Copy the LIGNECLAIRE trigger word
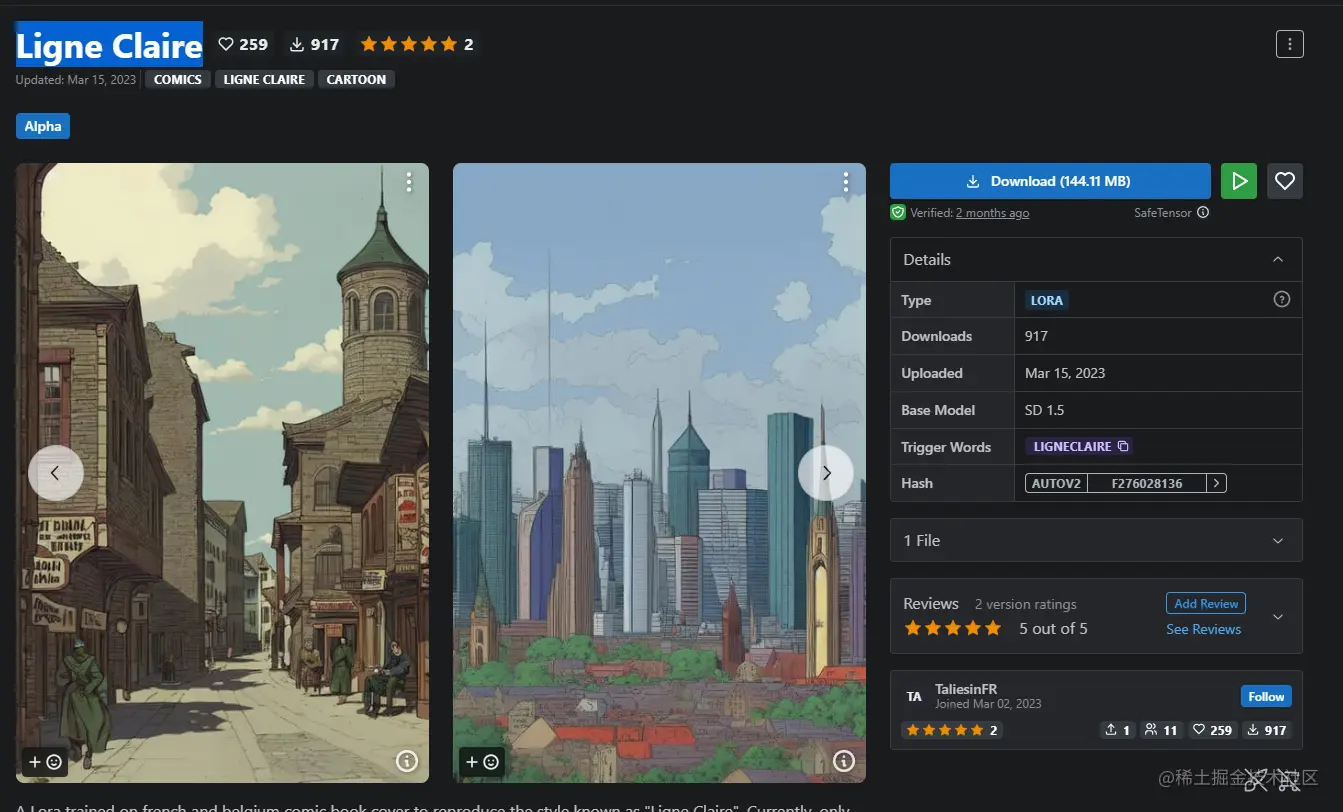 tap(1122, 446)
